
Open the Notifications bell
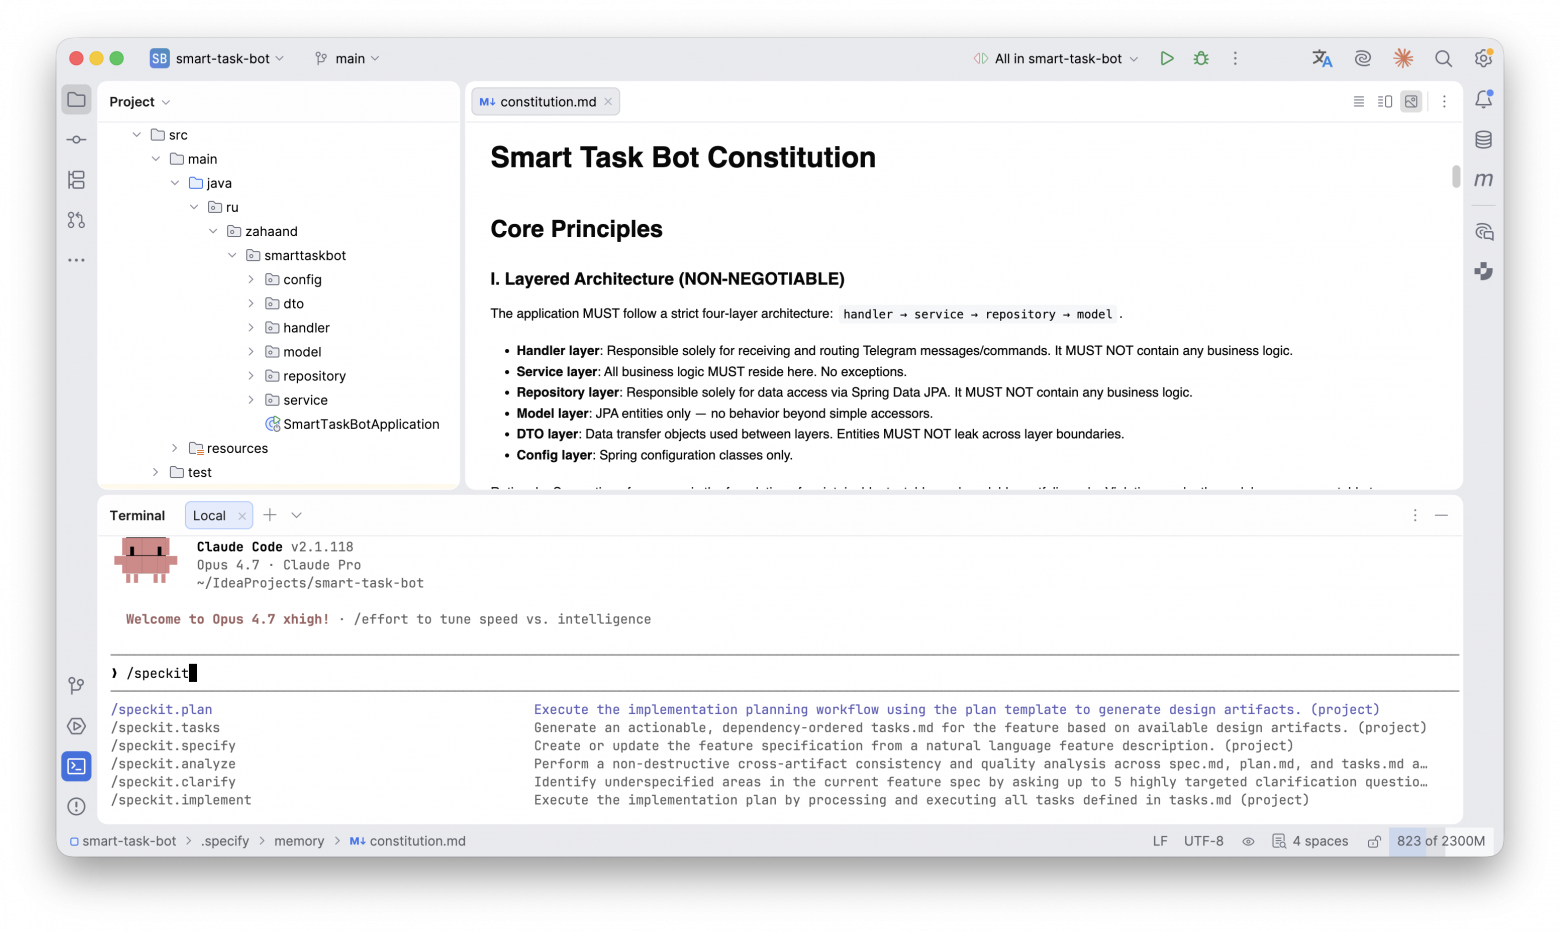point(1484,99)
